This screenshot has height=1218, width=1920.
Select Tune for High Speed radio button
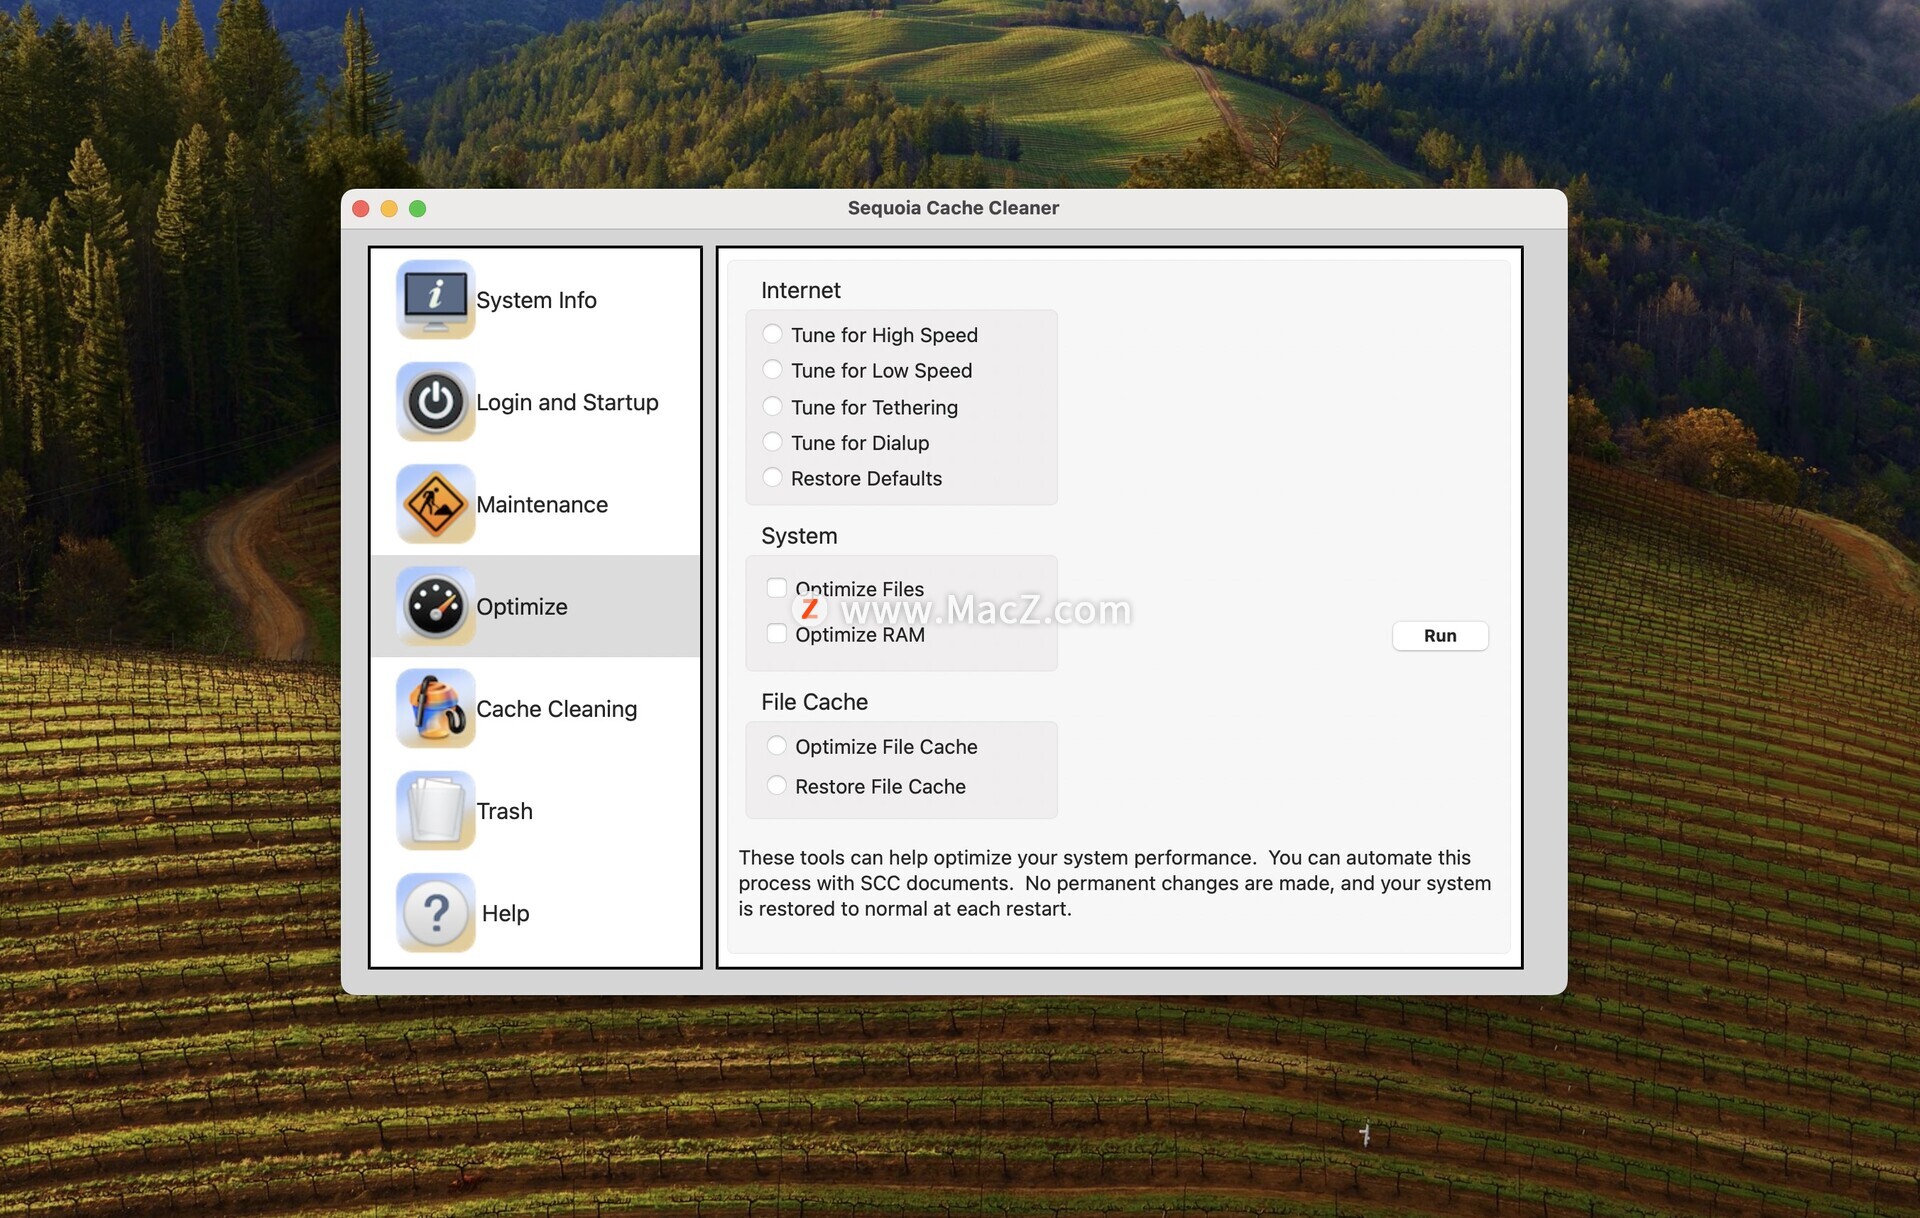tap(772, 334)
